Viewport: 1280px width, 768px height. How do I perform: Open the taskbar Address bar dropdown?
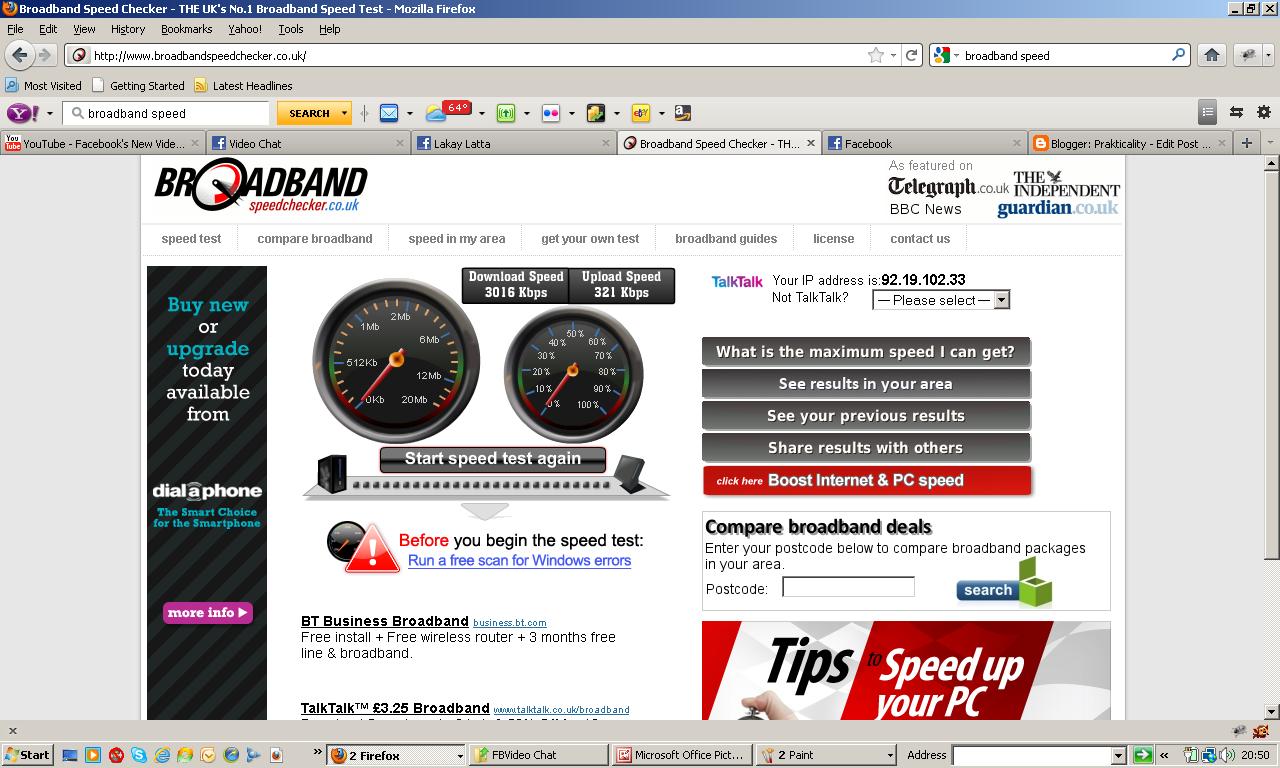(x=1119, y=756)
